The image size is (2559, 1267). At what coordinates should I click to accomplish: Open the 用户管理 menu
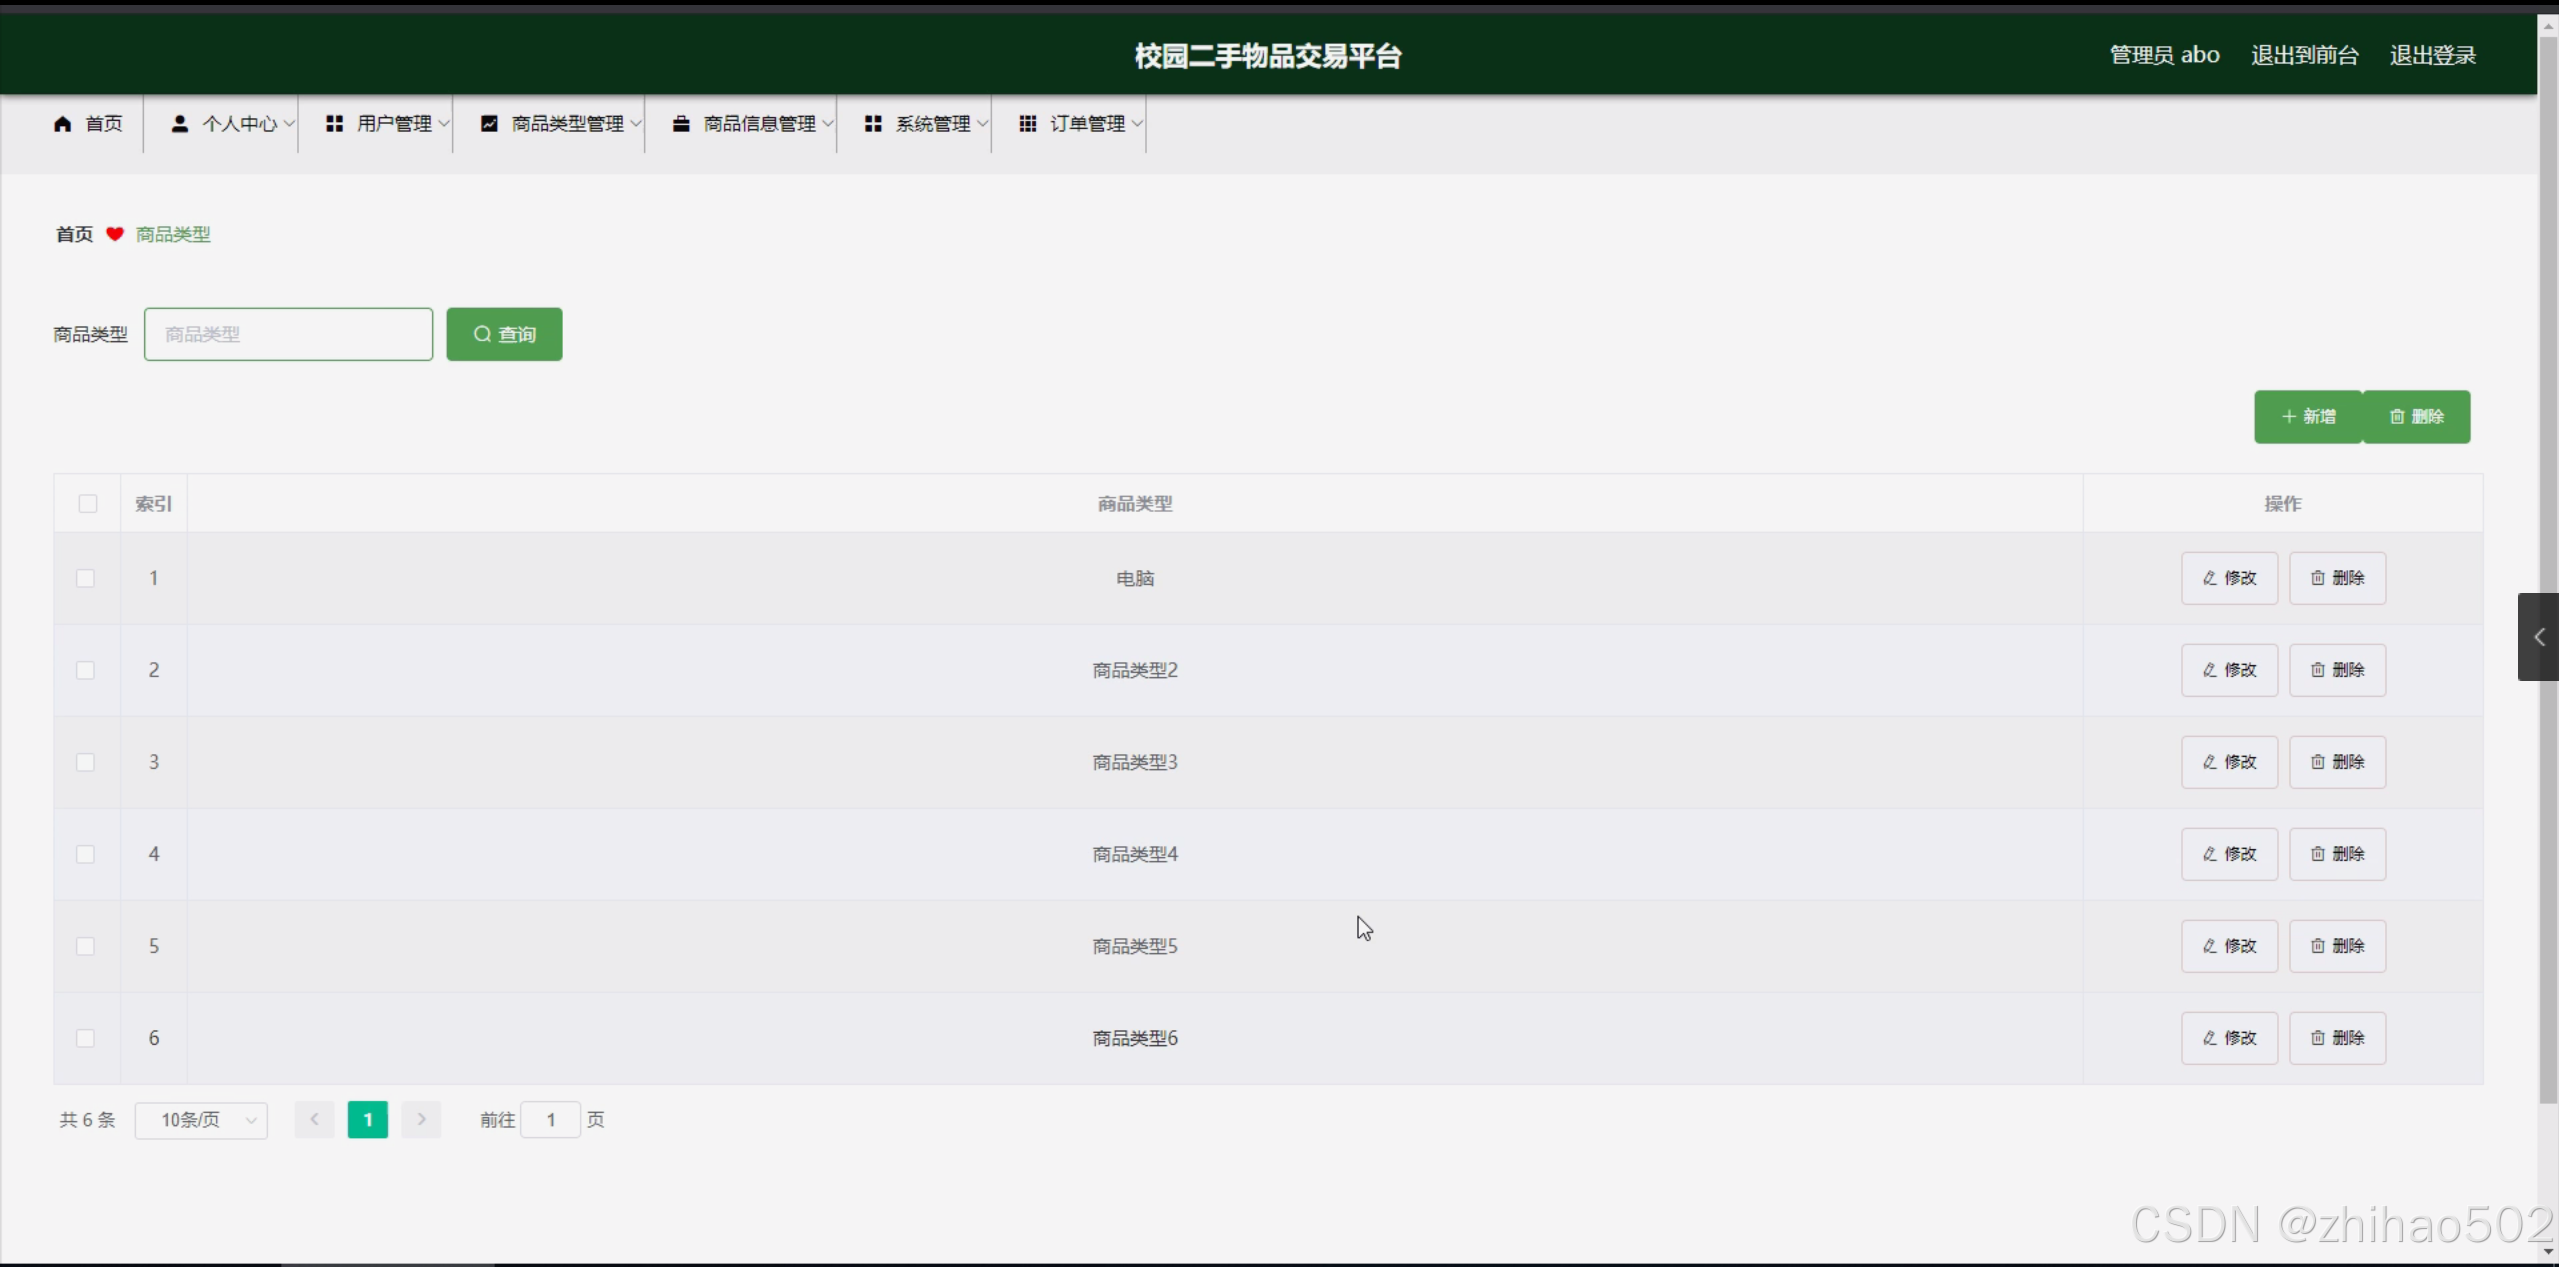coord(394,123)
